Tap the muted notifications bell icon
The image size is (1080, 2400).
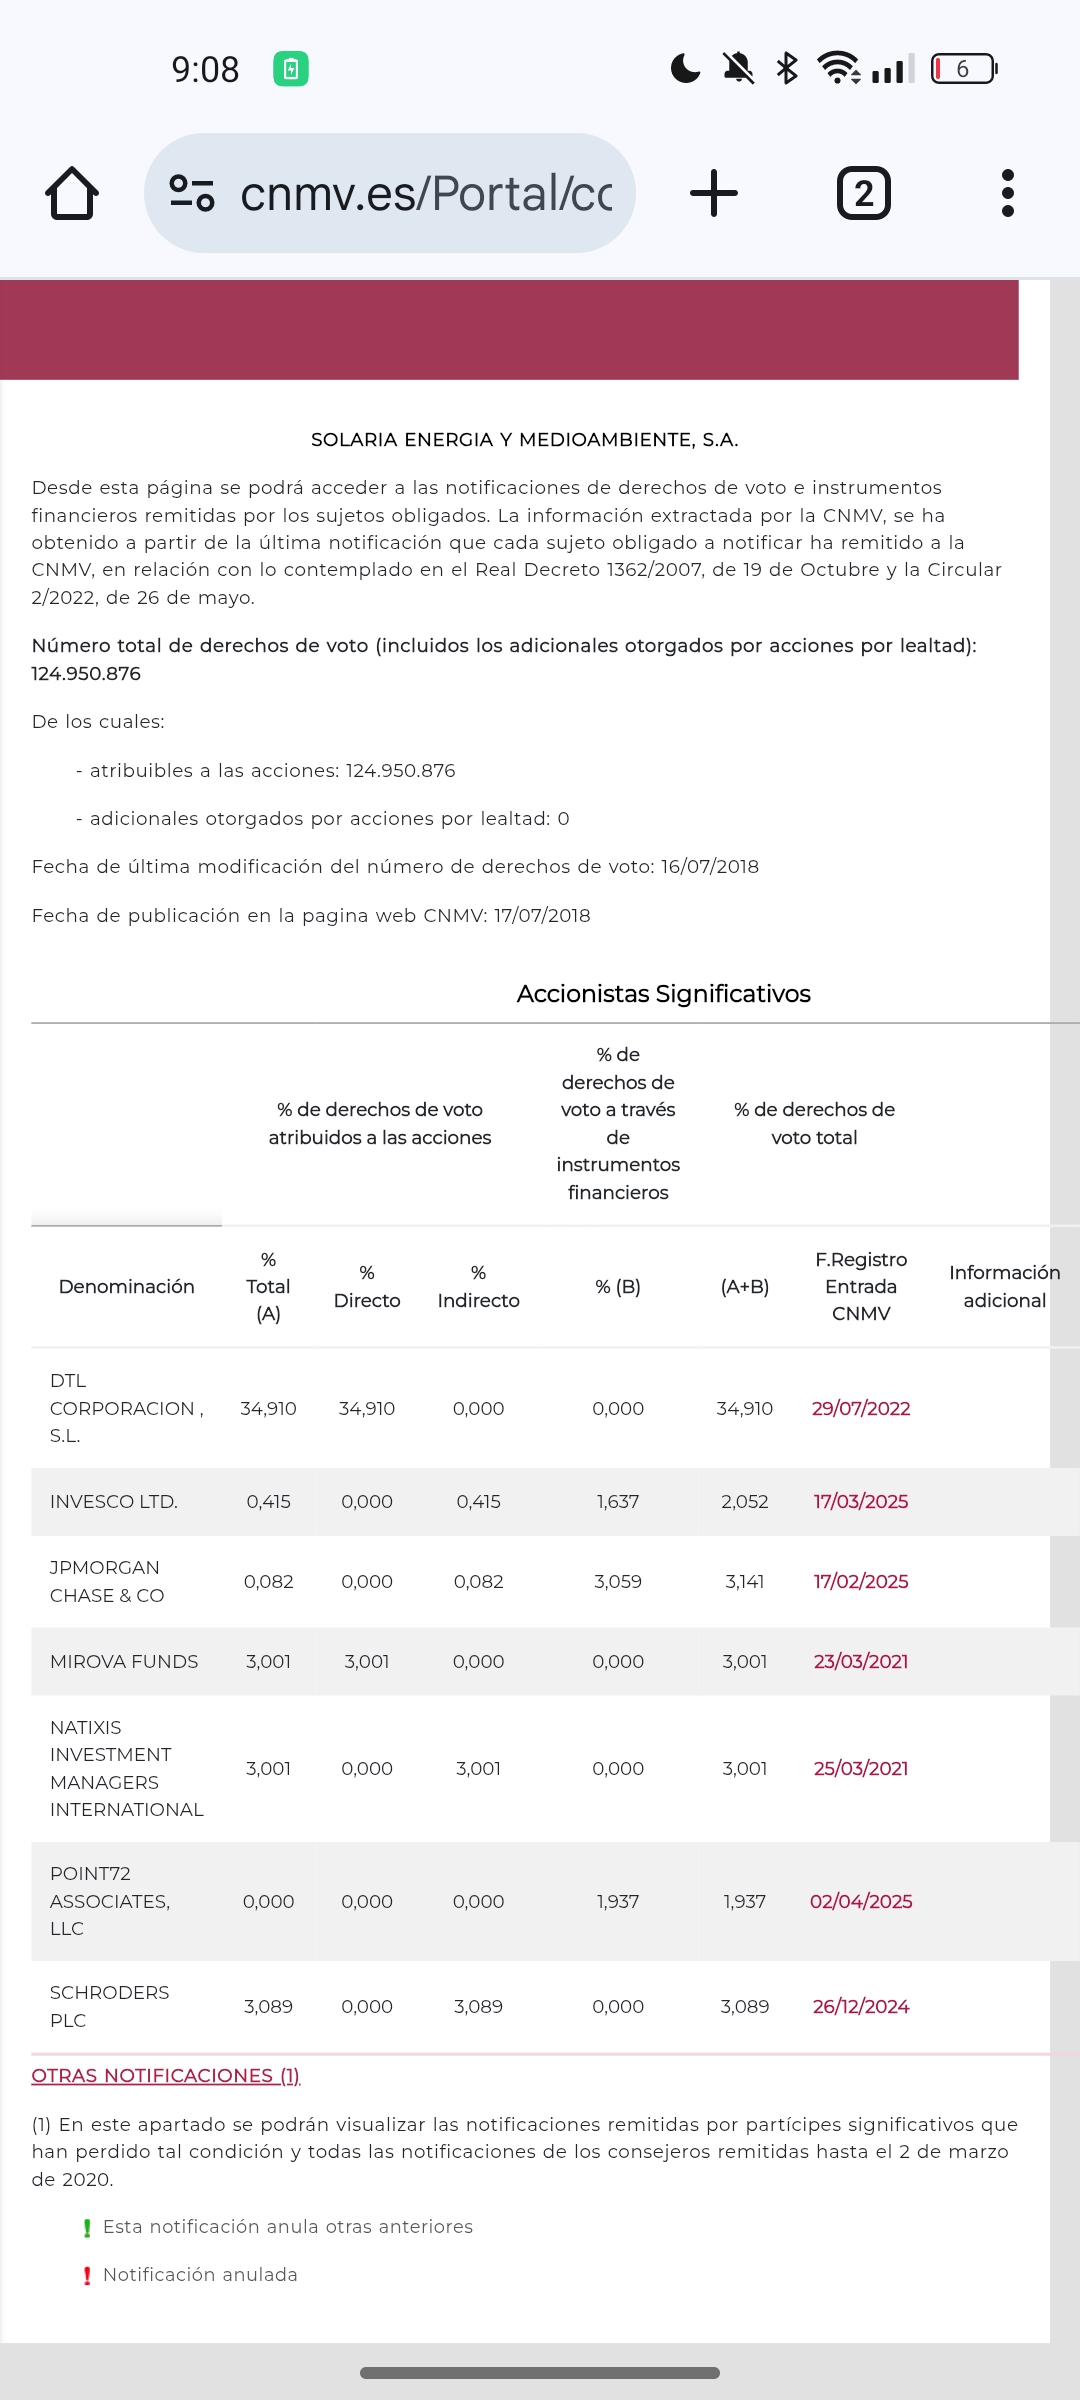(x=739, y=68)
